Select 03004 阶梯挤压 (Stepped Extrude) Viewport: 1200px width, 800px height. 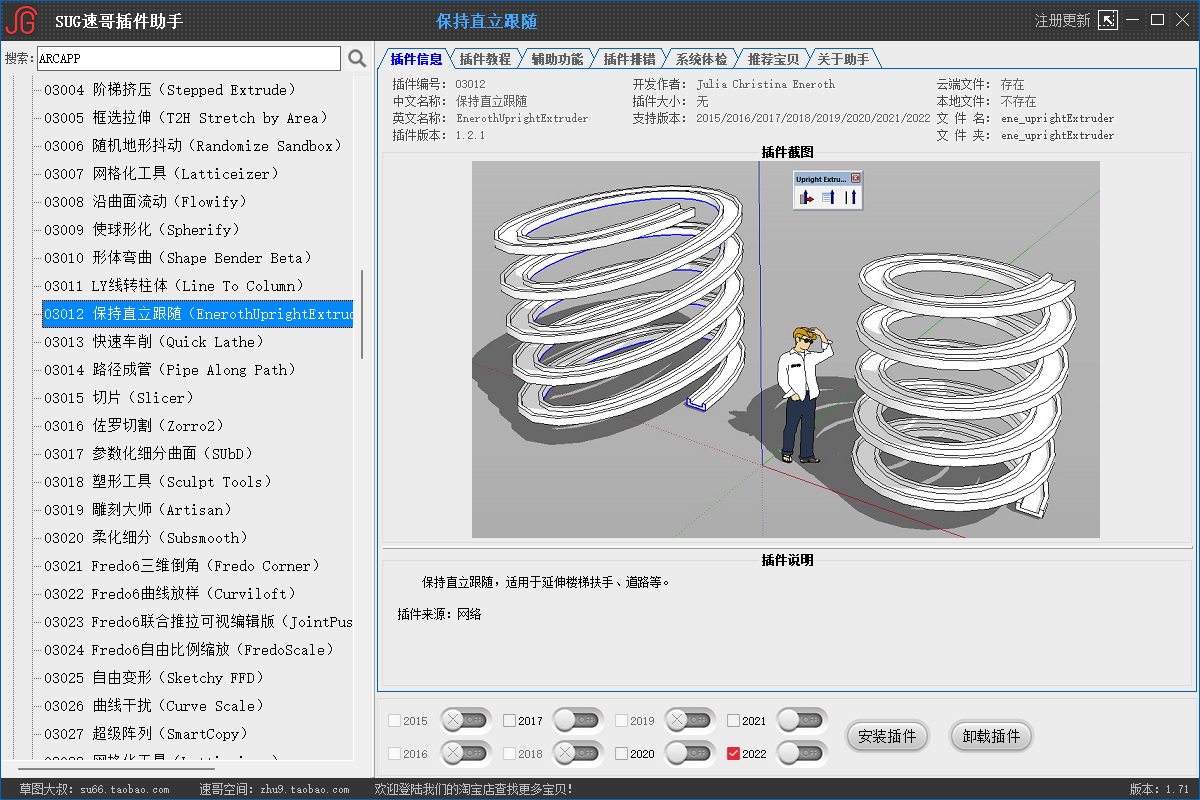(x=170, y=90)
